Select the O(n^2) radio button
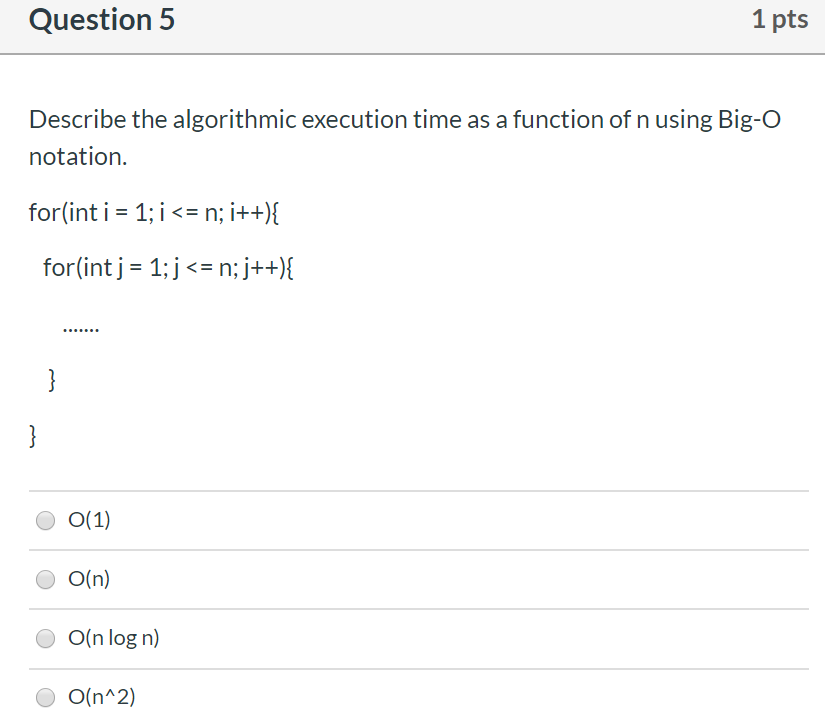 (x=45, y=697)
